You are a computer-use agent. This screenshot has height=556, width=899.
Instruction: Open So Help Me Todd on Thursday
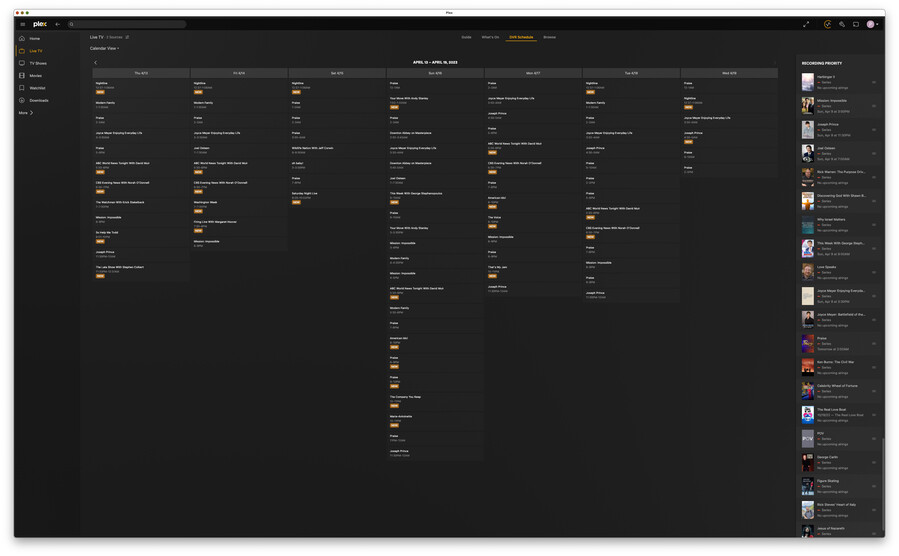[141, 237]
